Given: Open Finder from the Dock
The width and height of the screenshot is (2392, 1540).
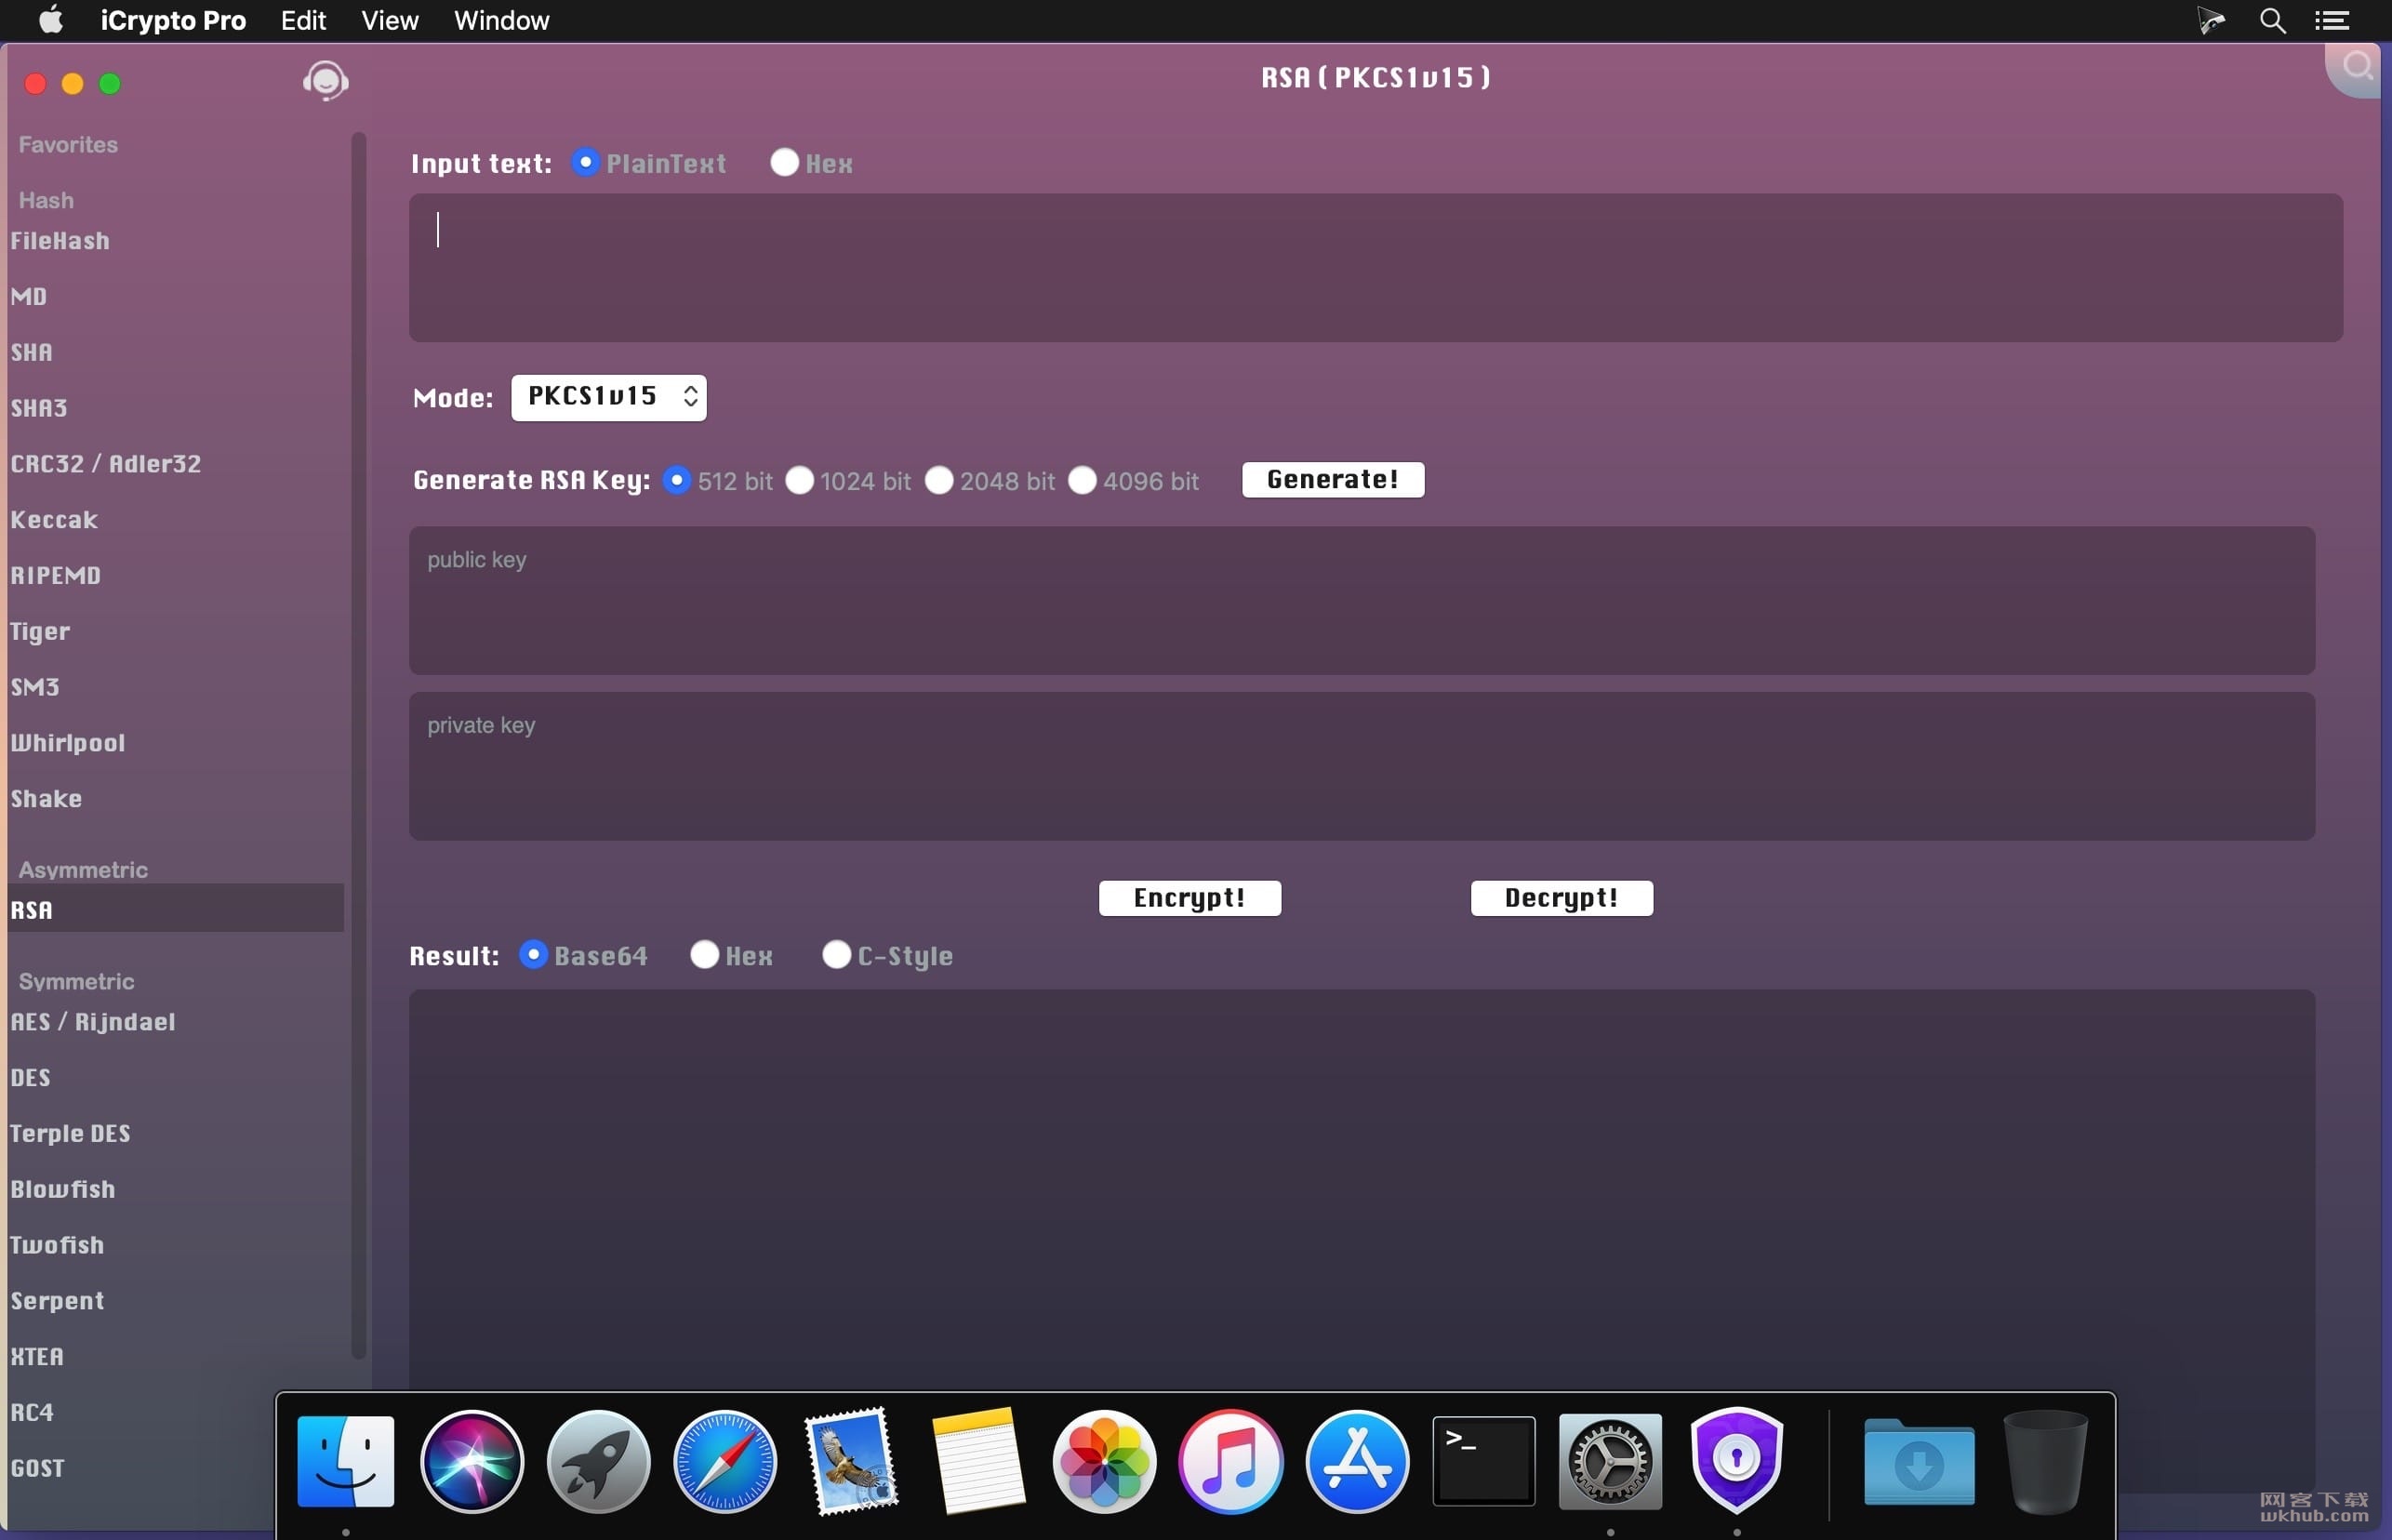Looking at the screenshot, I should (x=346, y=1461).
